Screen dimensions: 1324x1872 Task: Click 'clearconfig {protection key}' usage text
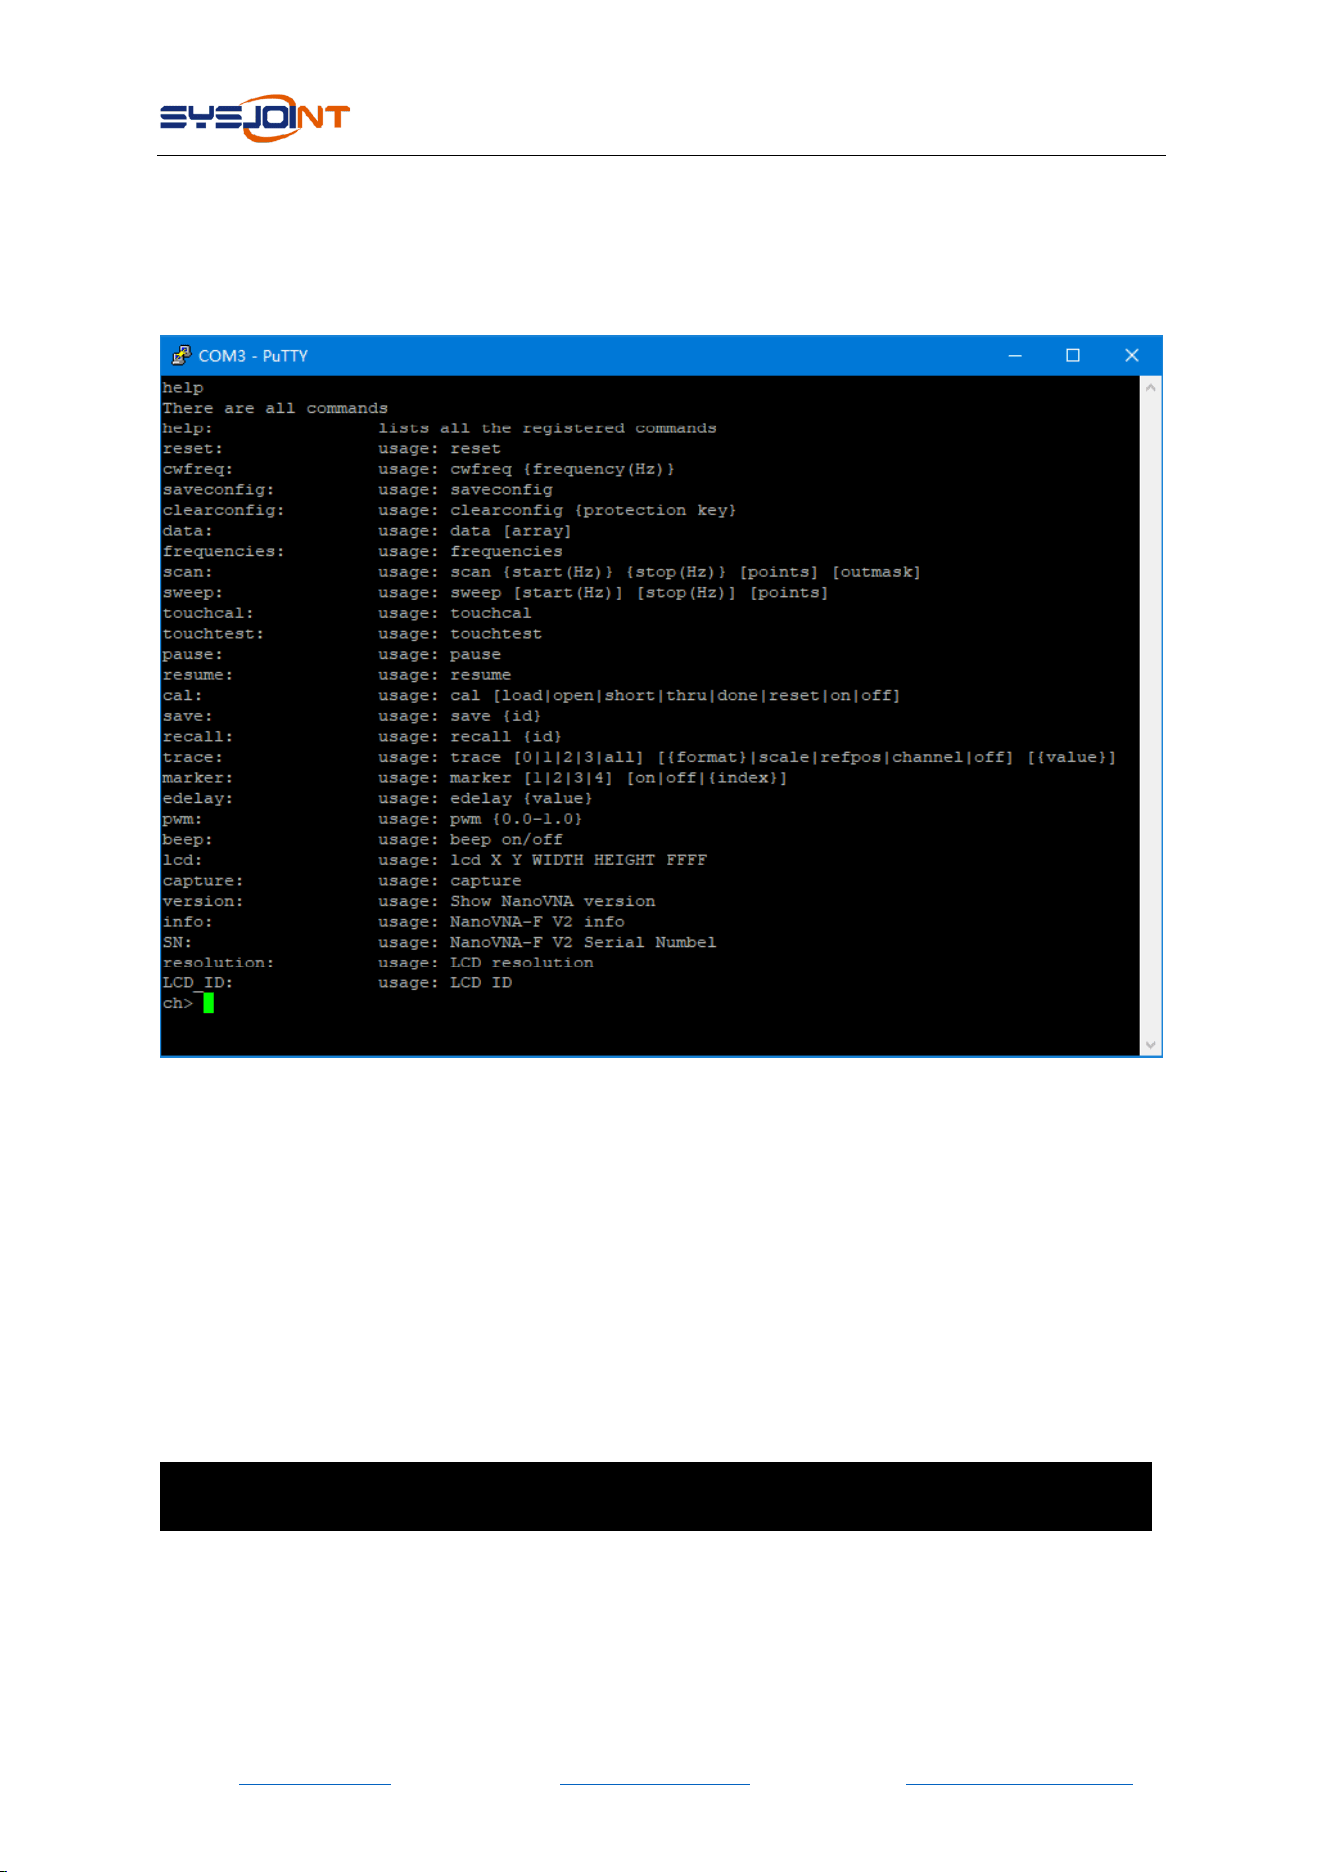point(593,510)
